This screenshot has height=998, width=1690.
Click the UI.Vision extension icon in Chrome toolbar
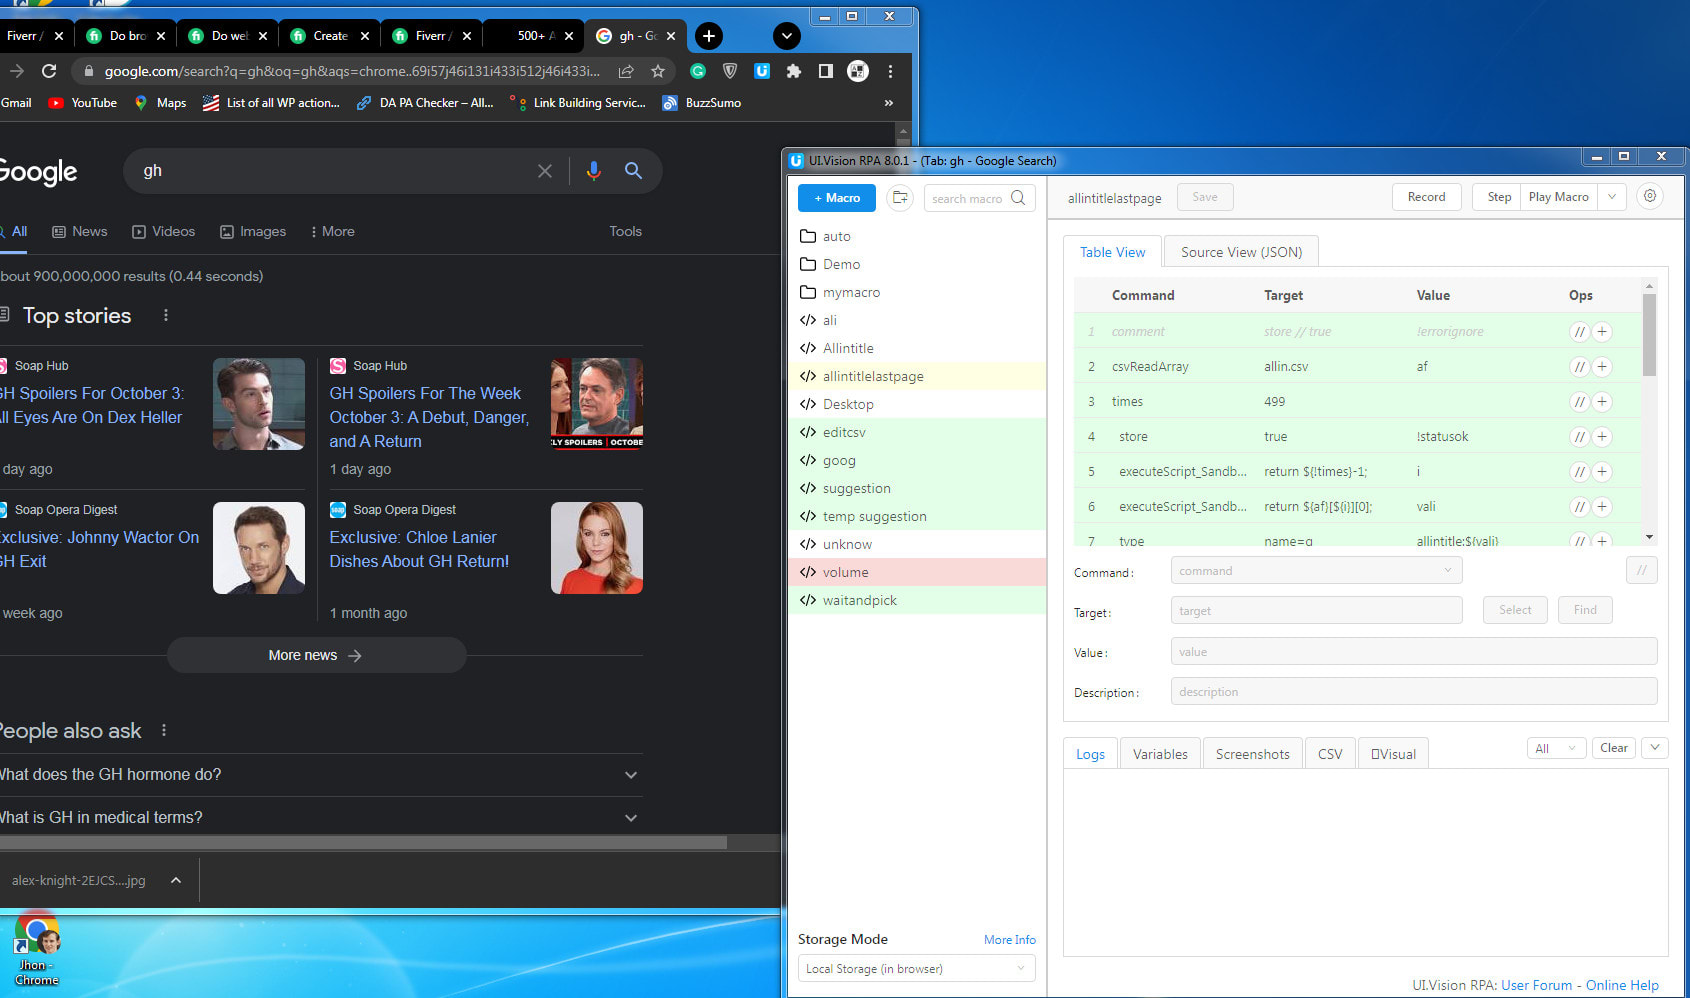point(761,71)
